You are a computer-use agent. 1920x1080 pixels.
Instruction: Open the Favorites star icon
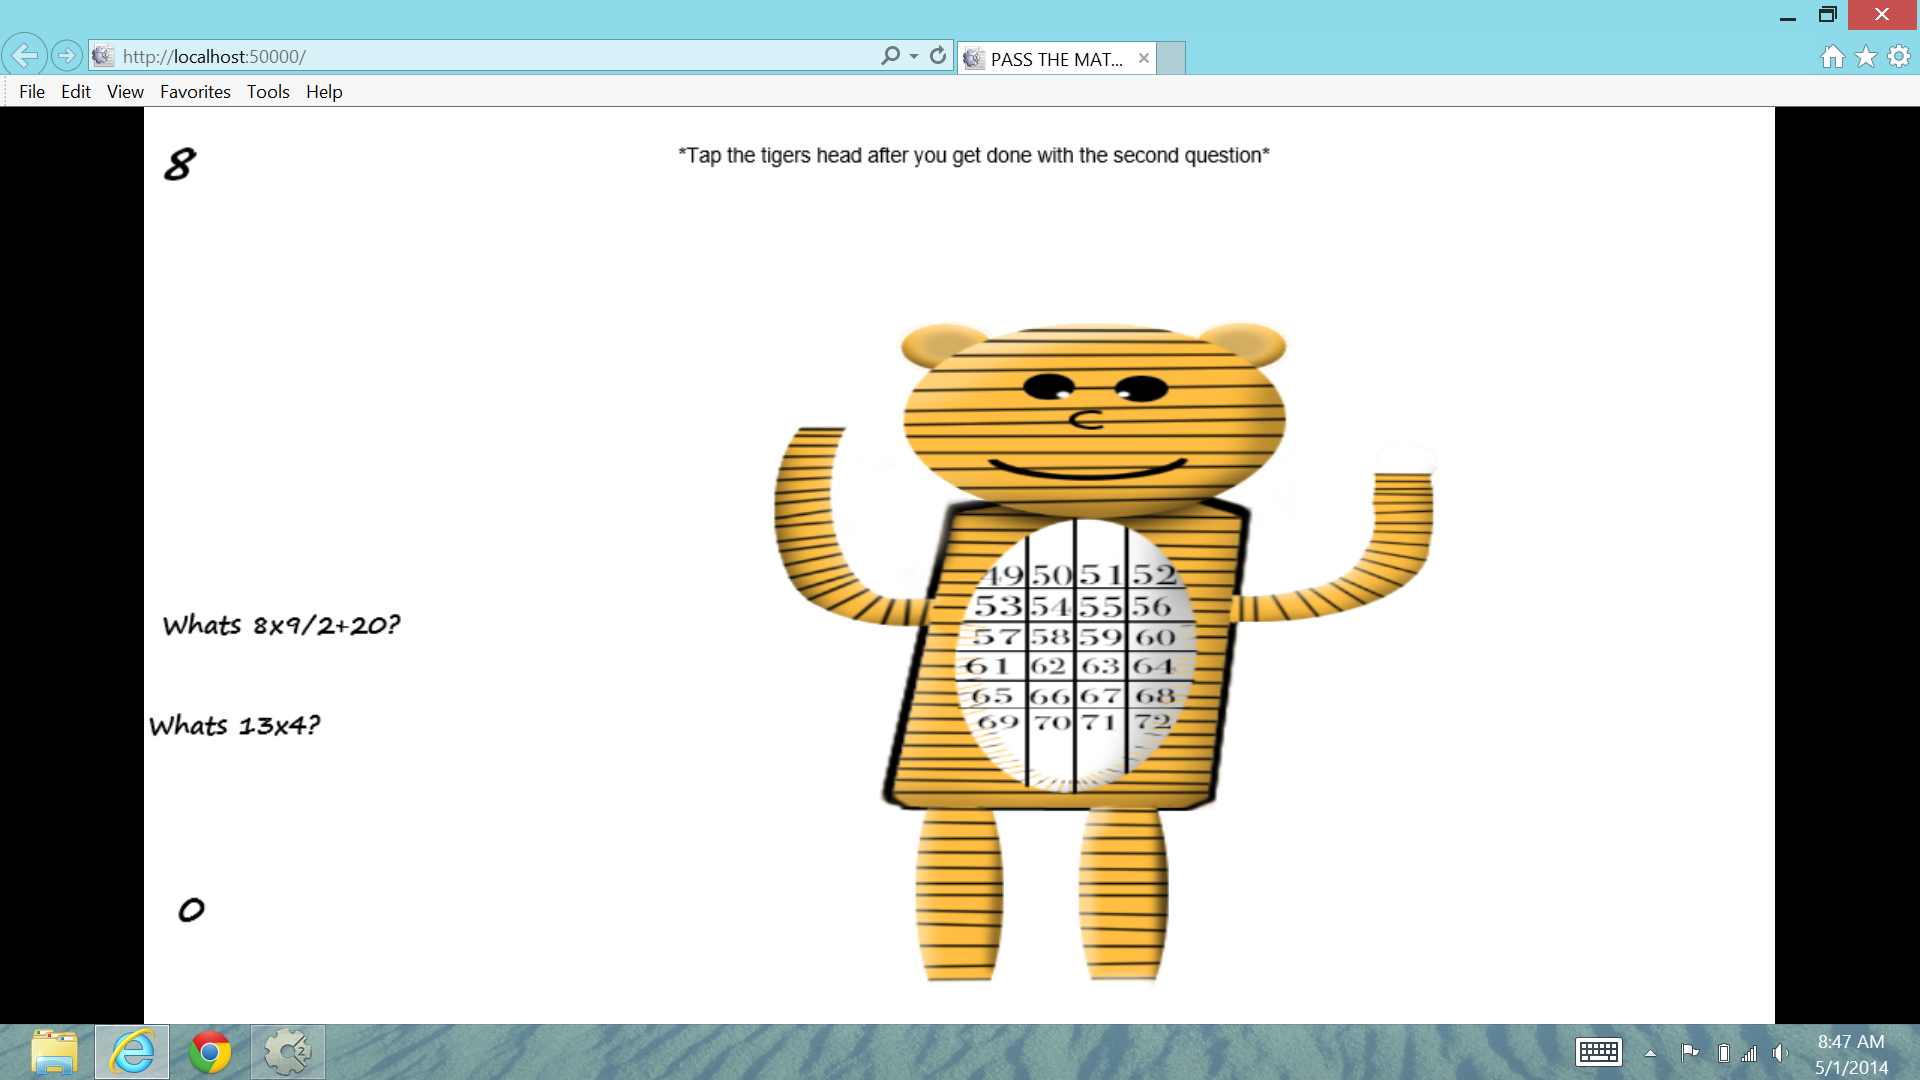1865,57
